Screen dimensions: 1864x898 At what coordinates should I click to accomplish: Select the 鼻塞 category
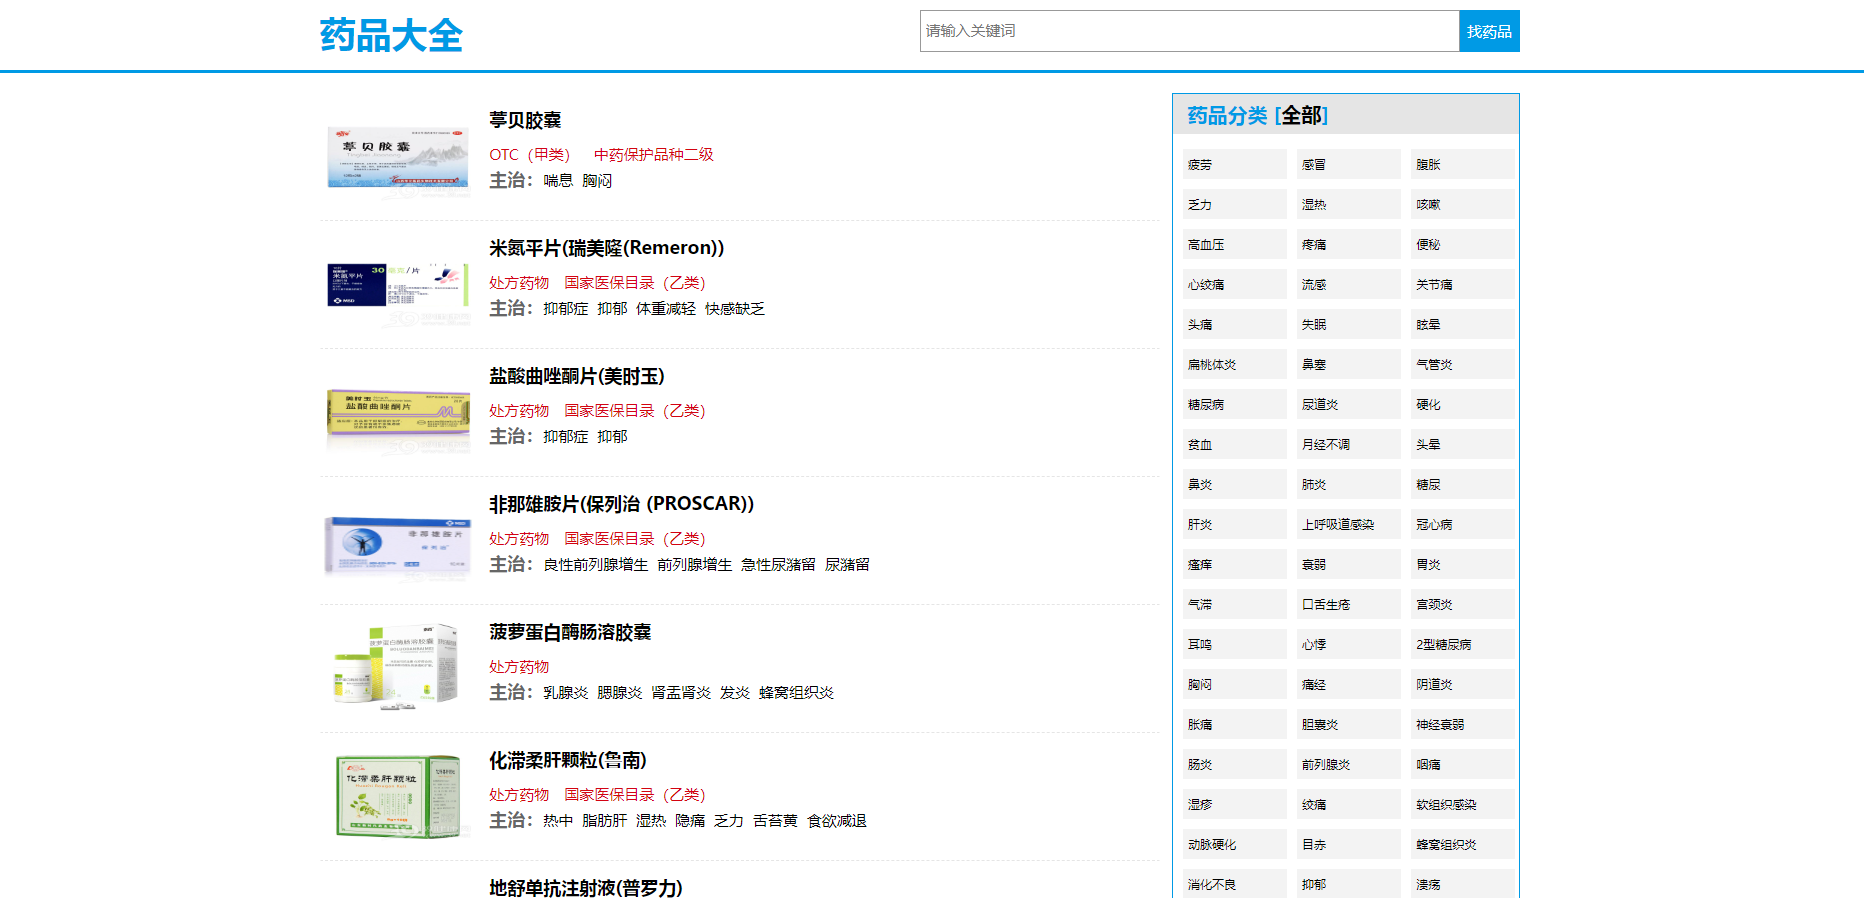(1348, 365)
